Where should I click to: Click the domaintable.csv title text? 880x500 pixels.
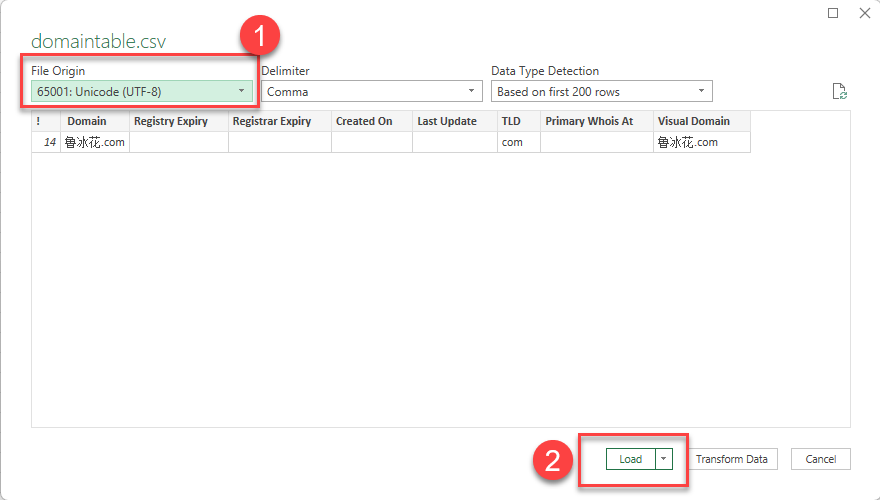[99, 41]
